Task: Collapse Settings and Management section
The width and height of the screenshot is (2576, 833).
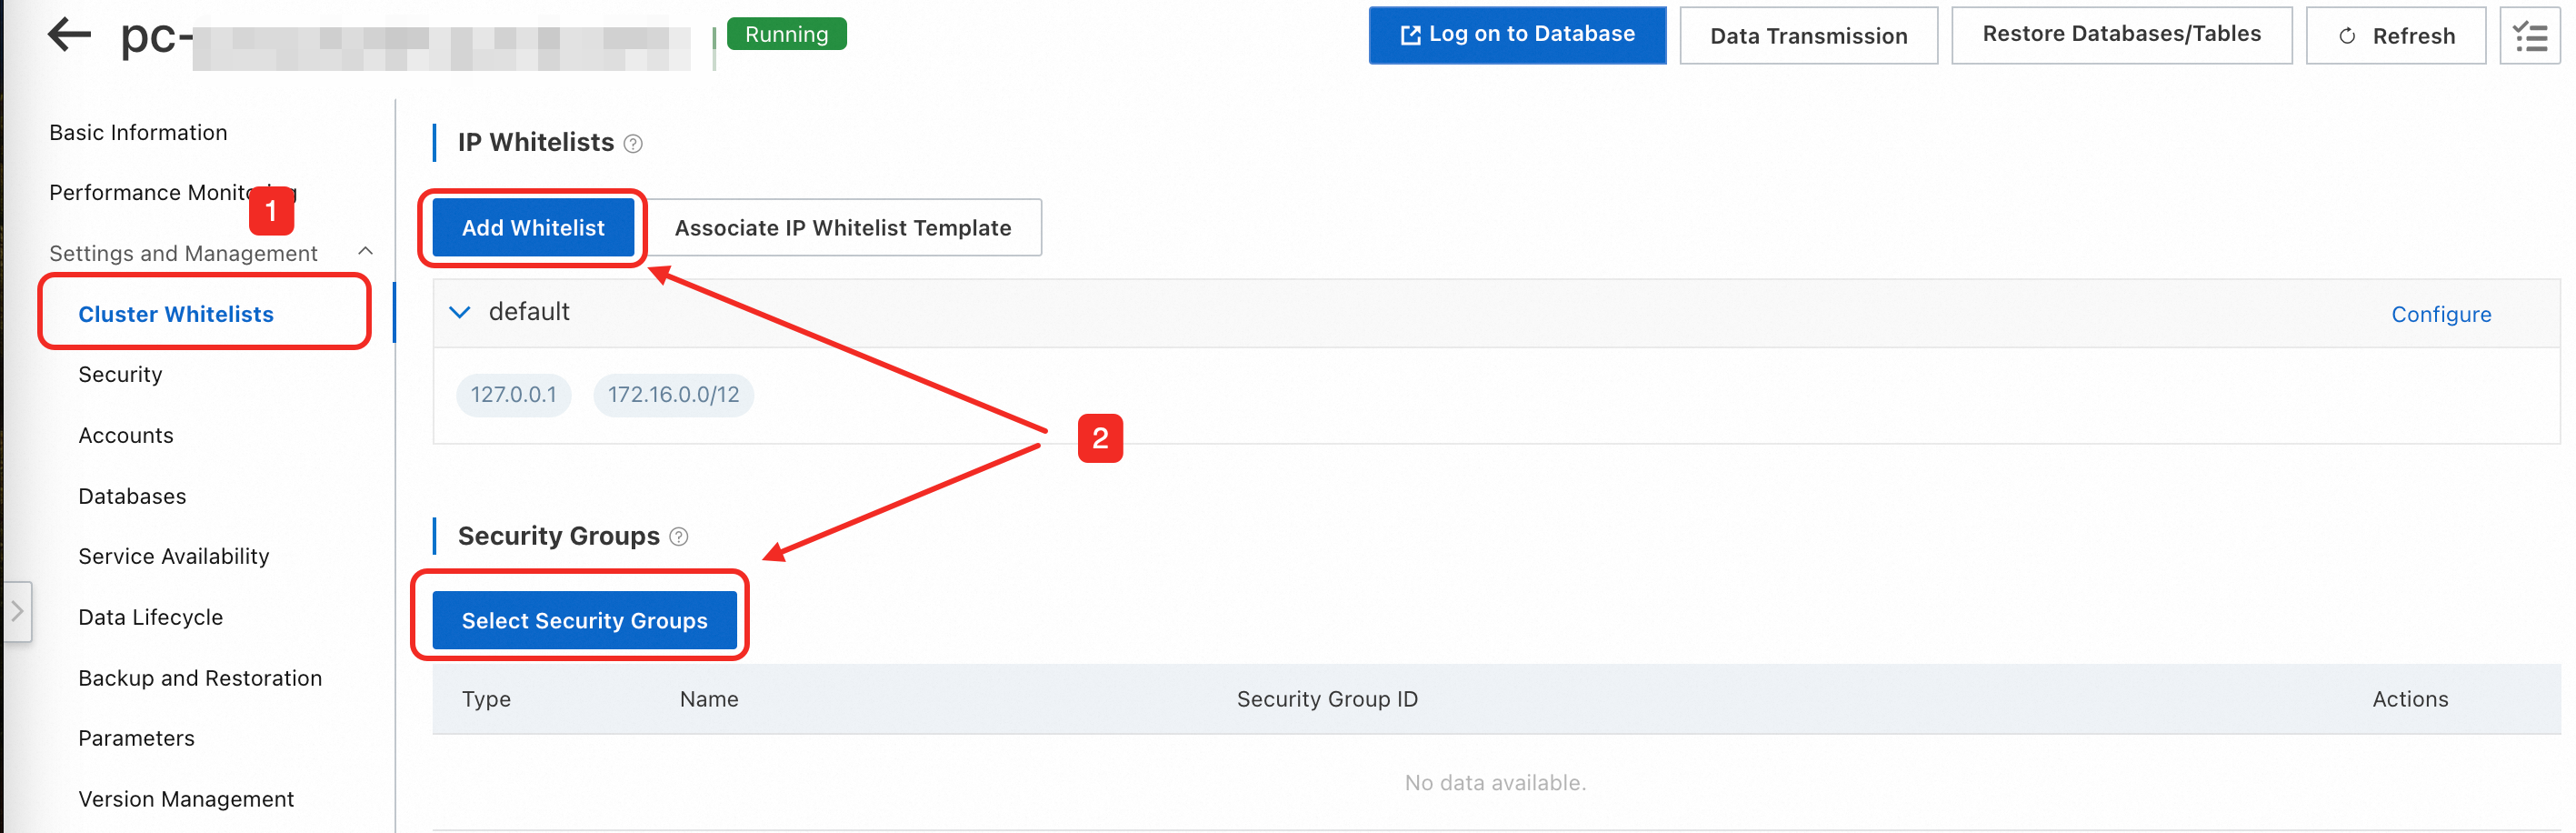Action: 365,252
